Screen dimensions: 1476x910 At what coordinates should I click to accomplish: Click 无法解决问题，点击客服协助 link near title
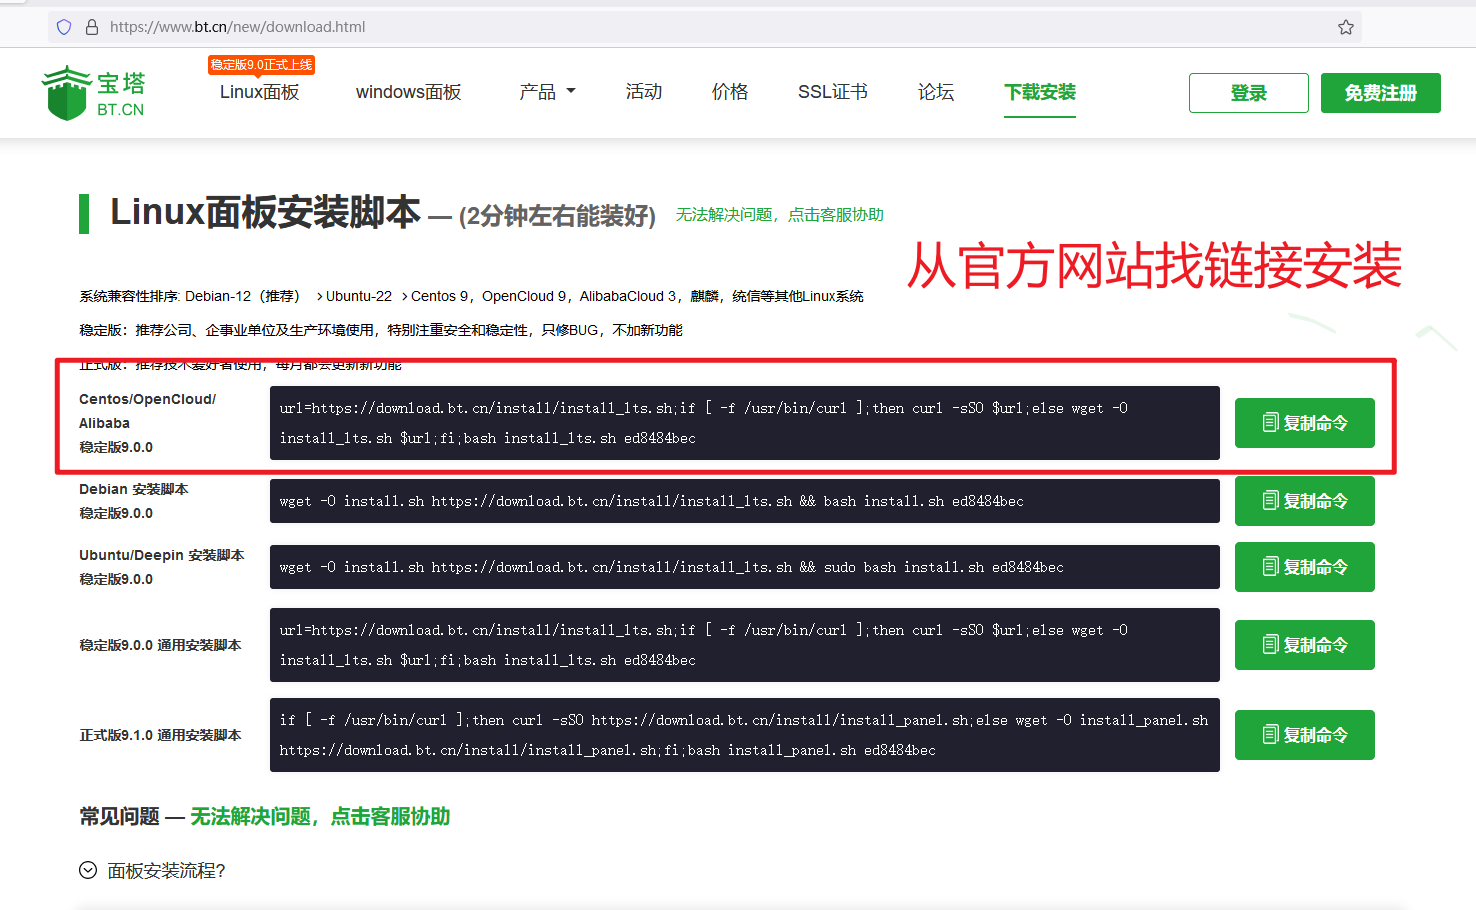pyautogui.click(x=780, y=215)
